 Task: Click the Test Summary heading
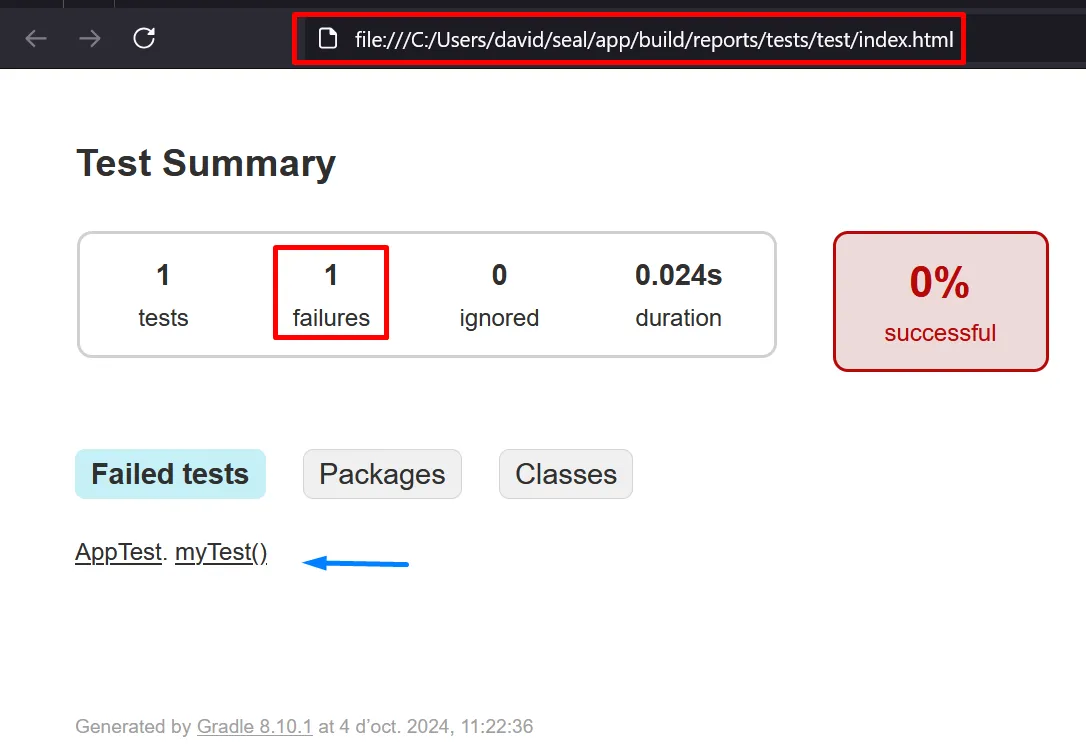click(x=206, y=163)
